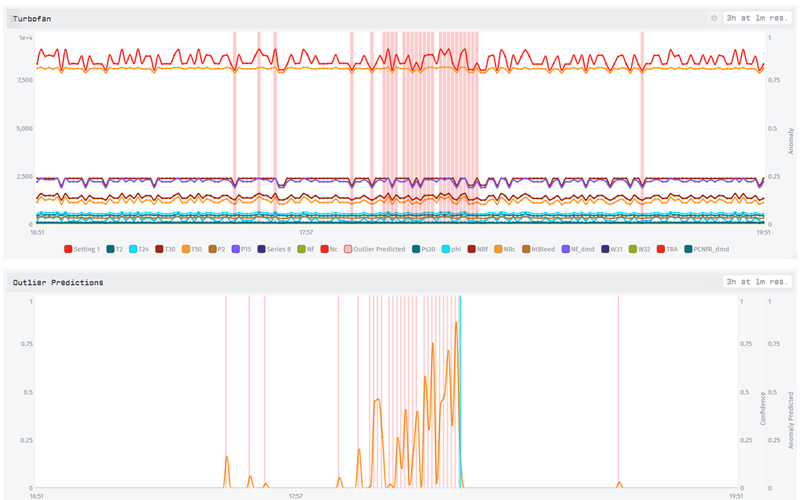Click the Anomaly Predicted axis title
Screen dimensions: 800x500
790,420
